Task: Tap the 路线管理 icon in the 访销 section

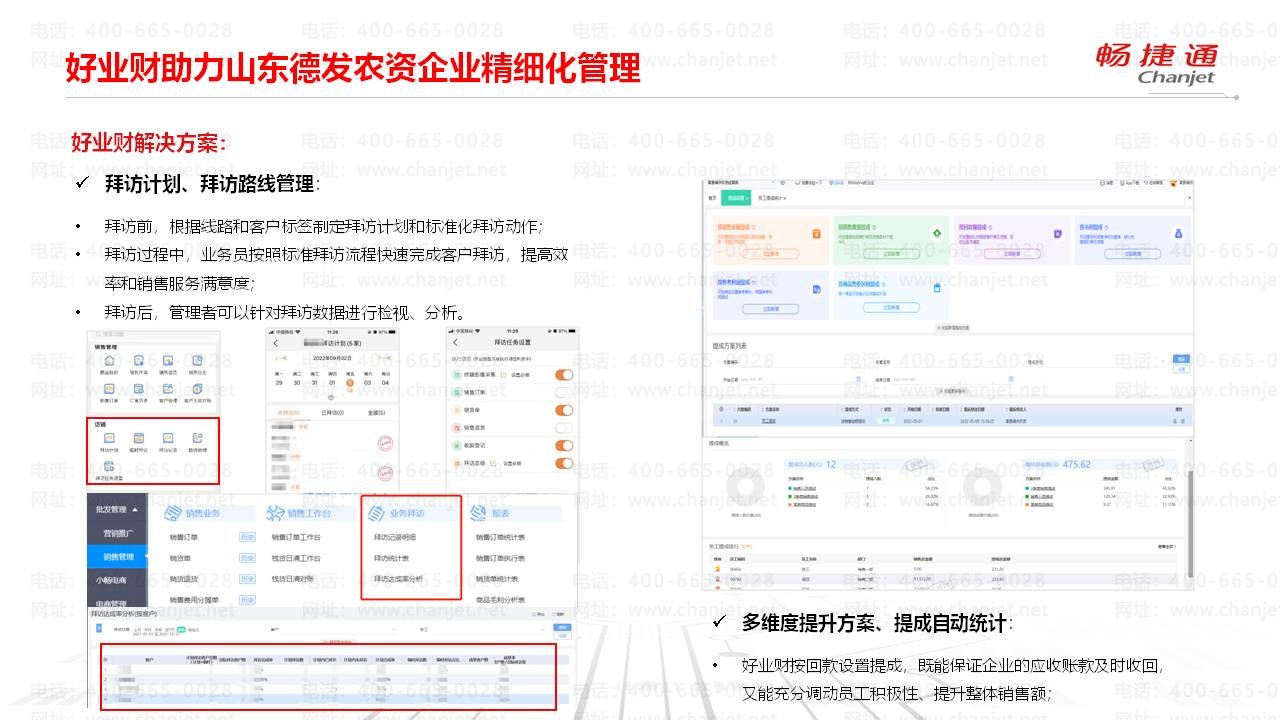Action: coord(198,437)
